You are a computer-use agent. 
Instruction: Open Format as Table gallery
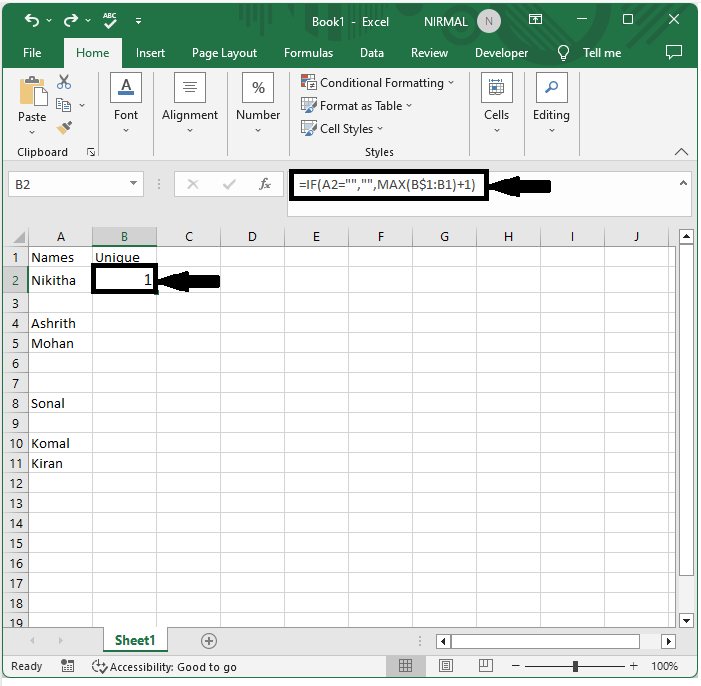click(x=356, y=106)
